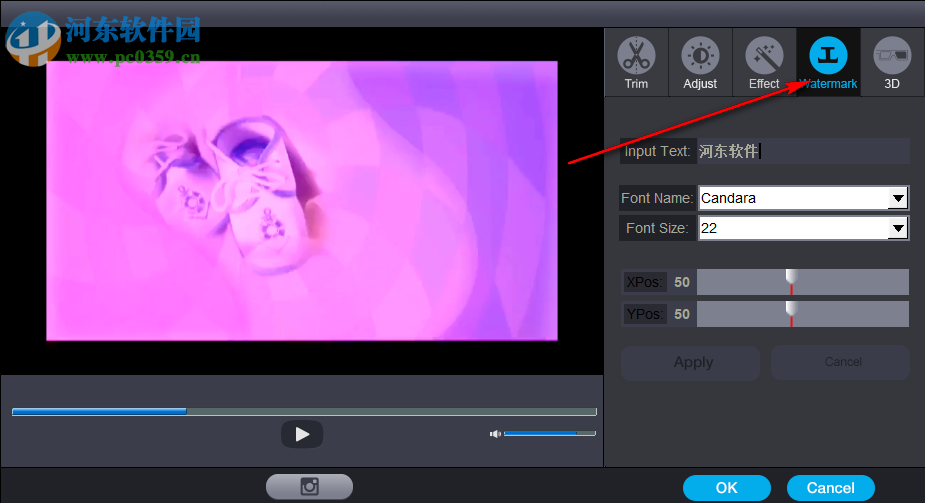Image resolution: width=925 pixels, height=503 pixels.
Task: Click the video preview frame
Action: pos(302,200)
